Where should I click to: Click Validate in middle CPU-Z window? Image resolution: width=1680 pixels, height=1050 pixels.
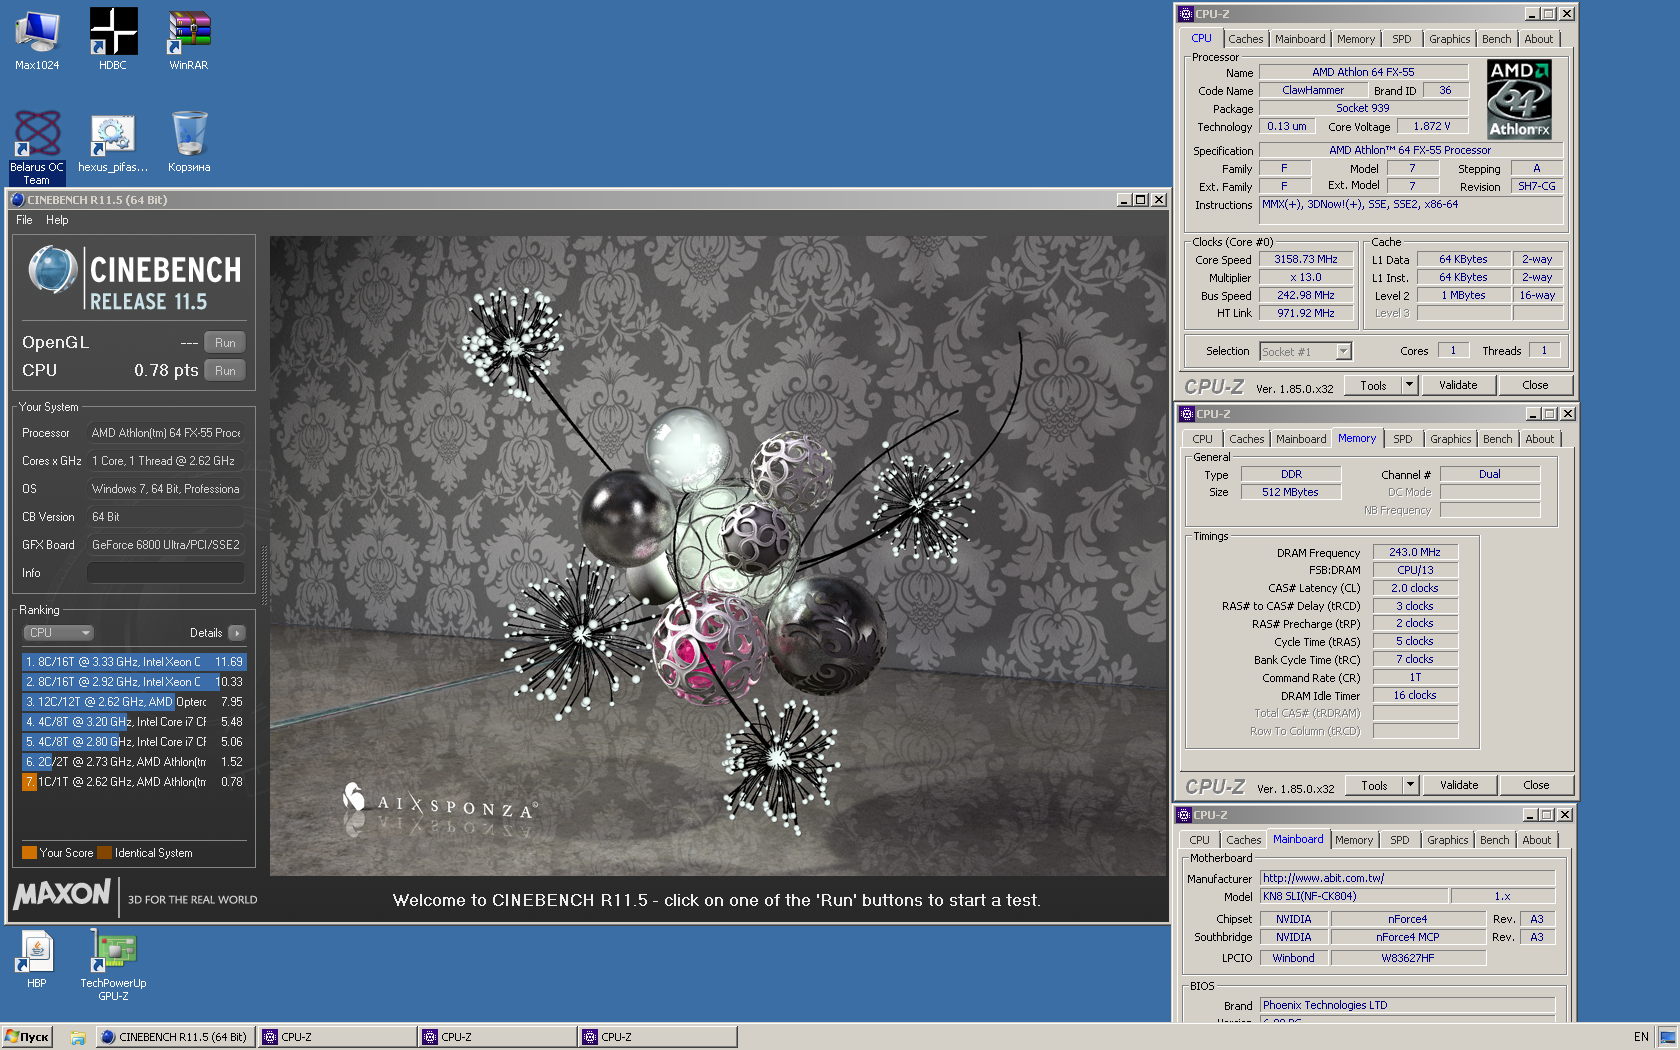tap(1459, 785)
